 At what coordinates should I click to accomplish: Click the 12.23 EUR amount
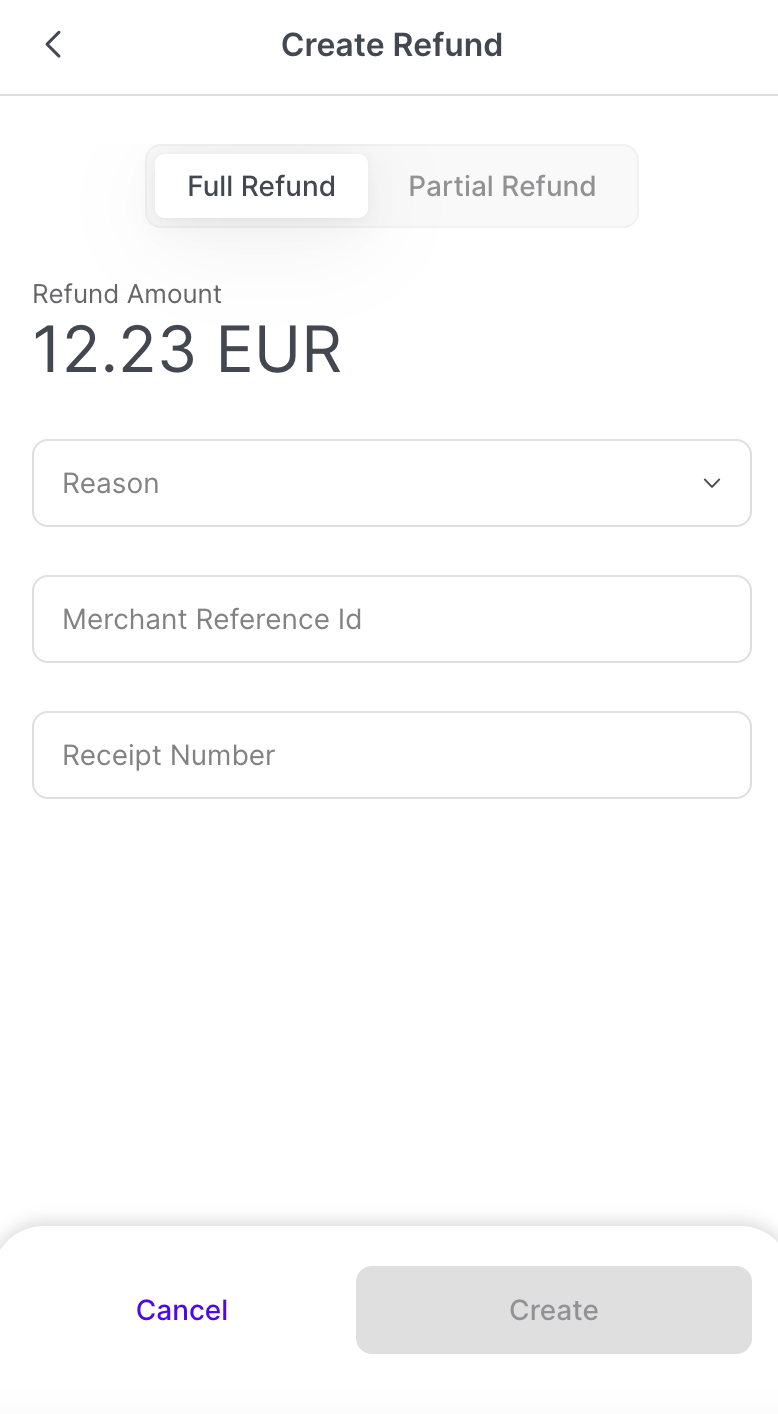pyautogui.click(x=187, y=350)
